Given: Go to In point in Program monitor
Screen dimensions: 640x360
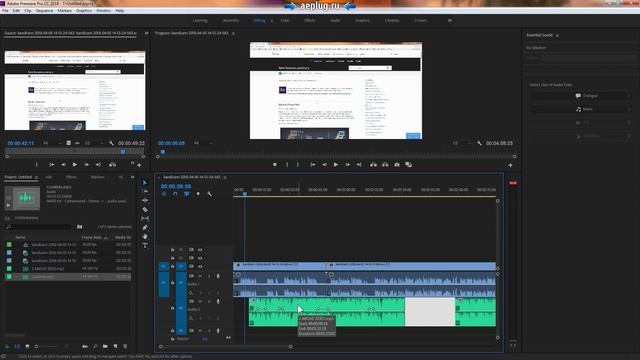Looking at the screenshot, I should click(x=313, y=164).
